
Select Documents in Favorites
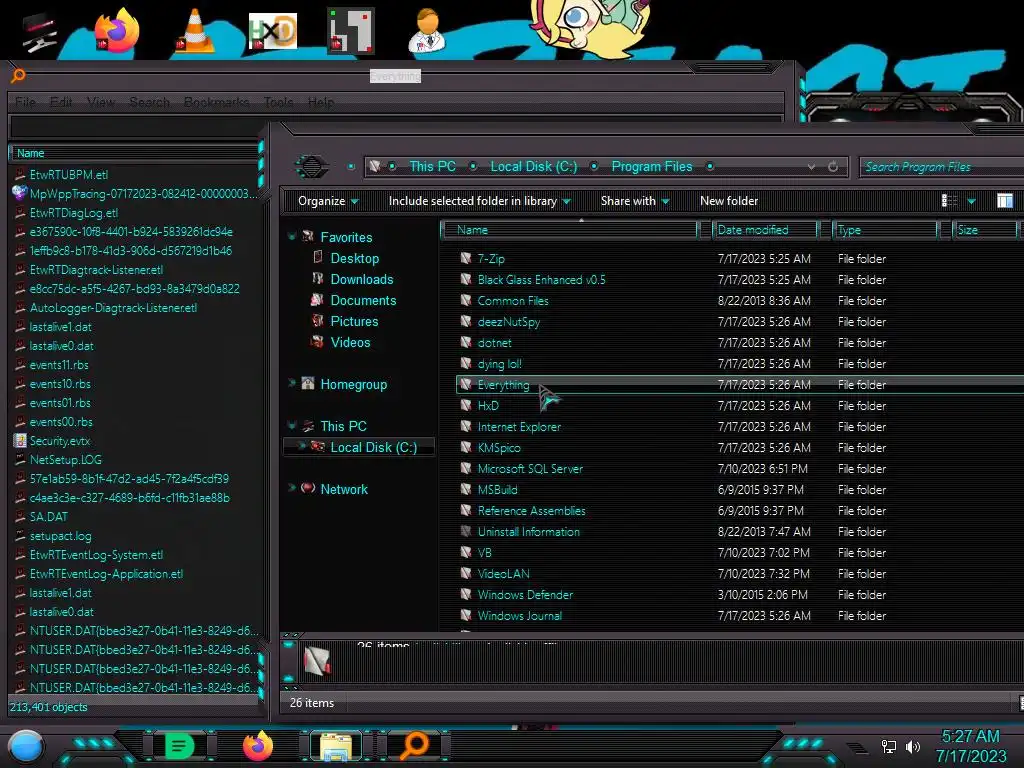point(363,300)
